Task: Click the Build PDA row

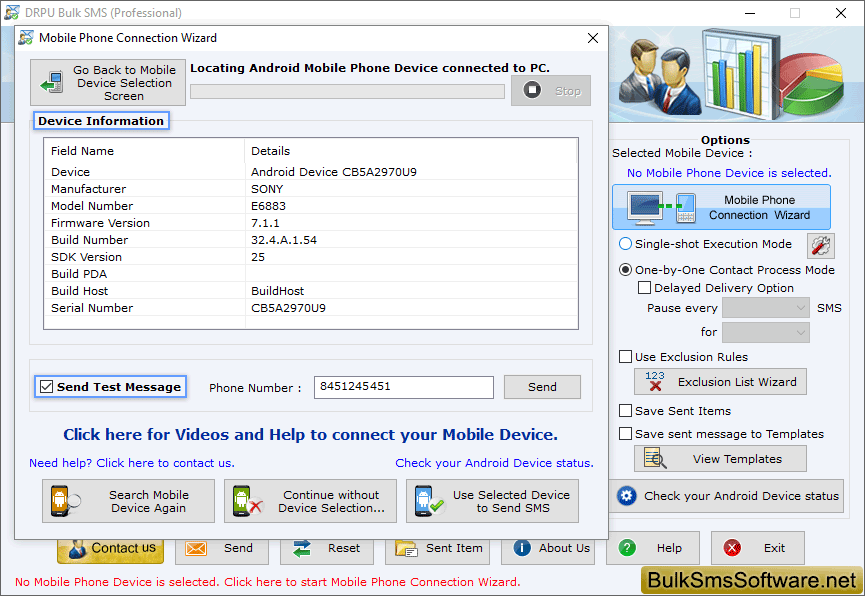Action: (x=311, y=274)
